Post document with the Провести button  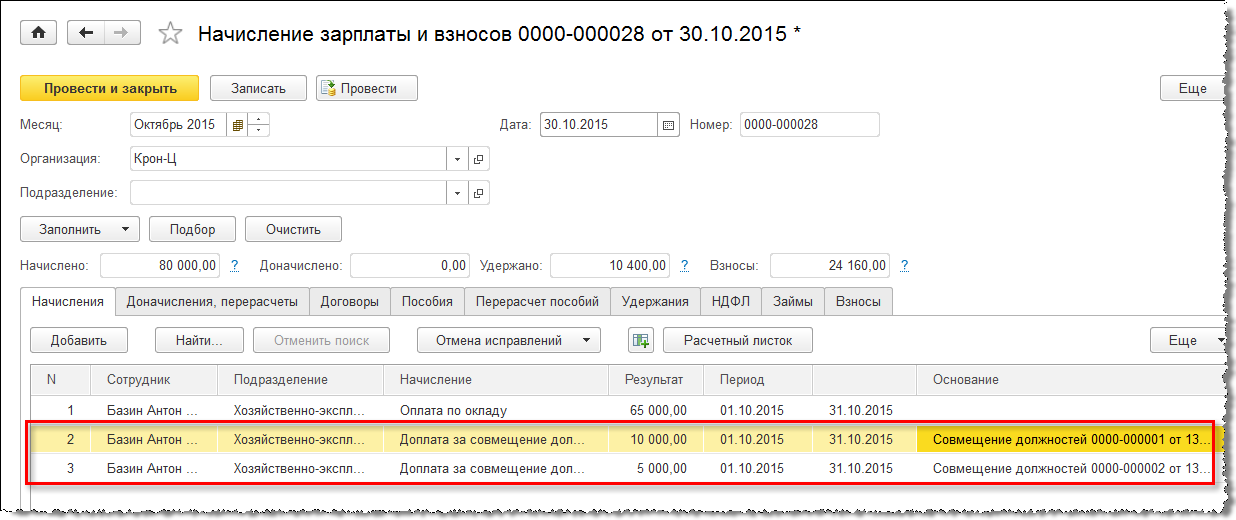click(x=367, y=88)
